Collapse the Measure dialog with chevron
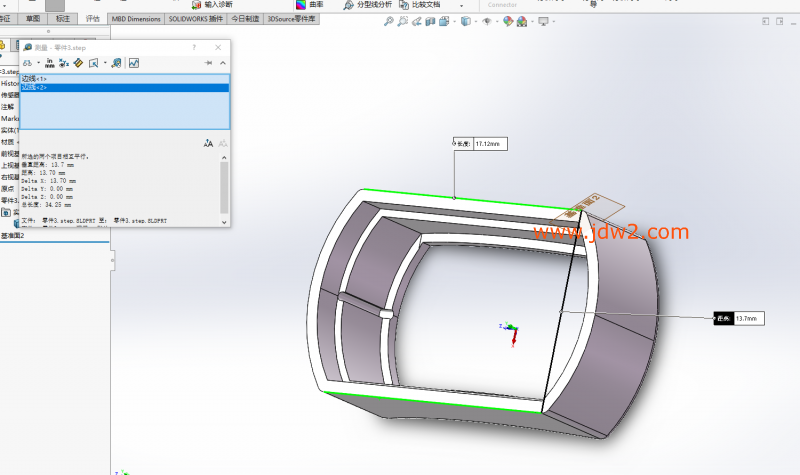800x475 pixels. 221,63
